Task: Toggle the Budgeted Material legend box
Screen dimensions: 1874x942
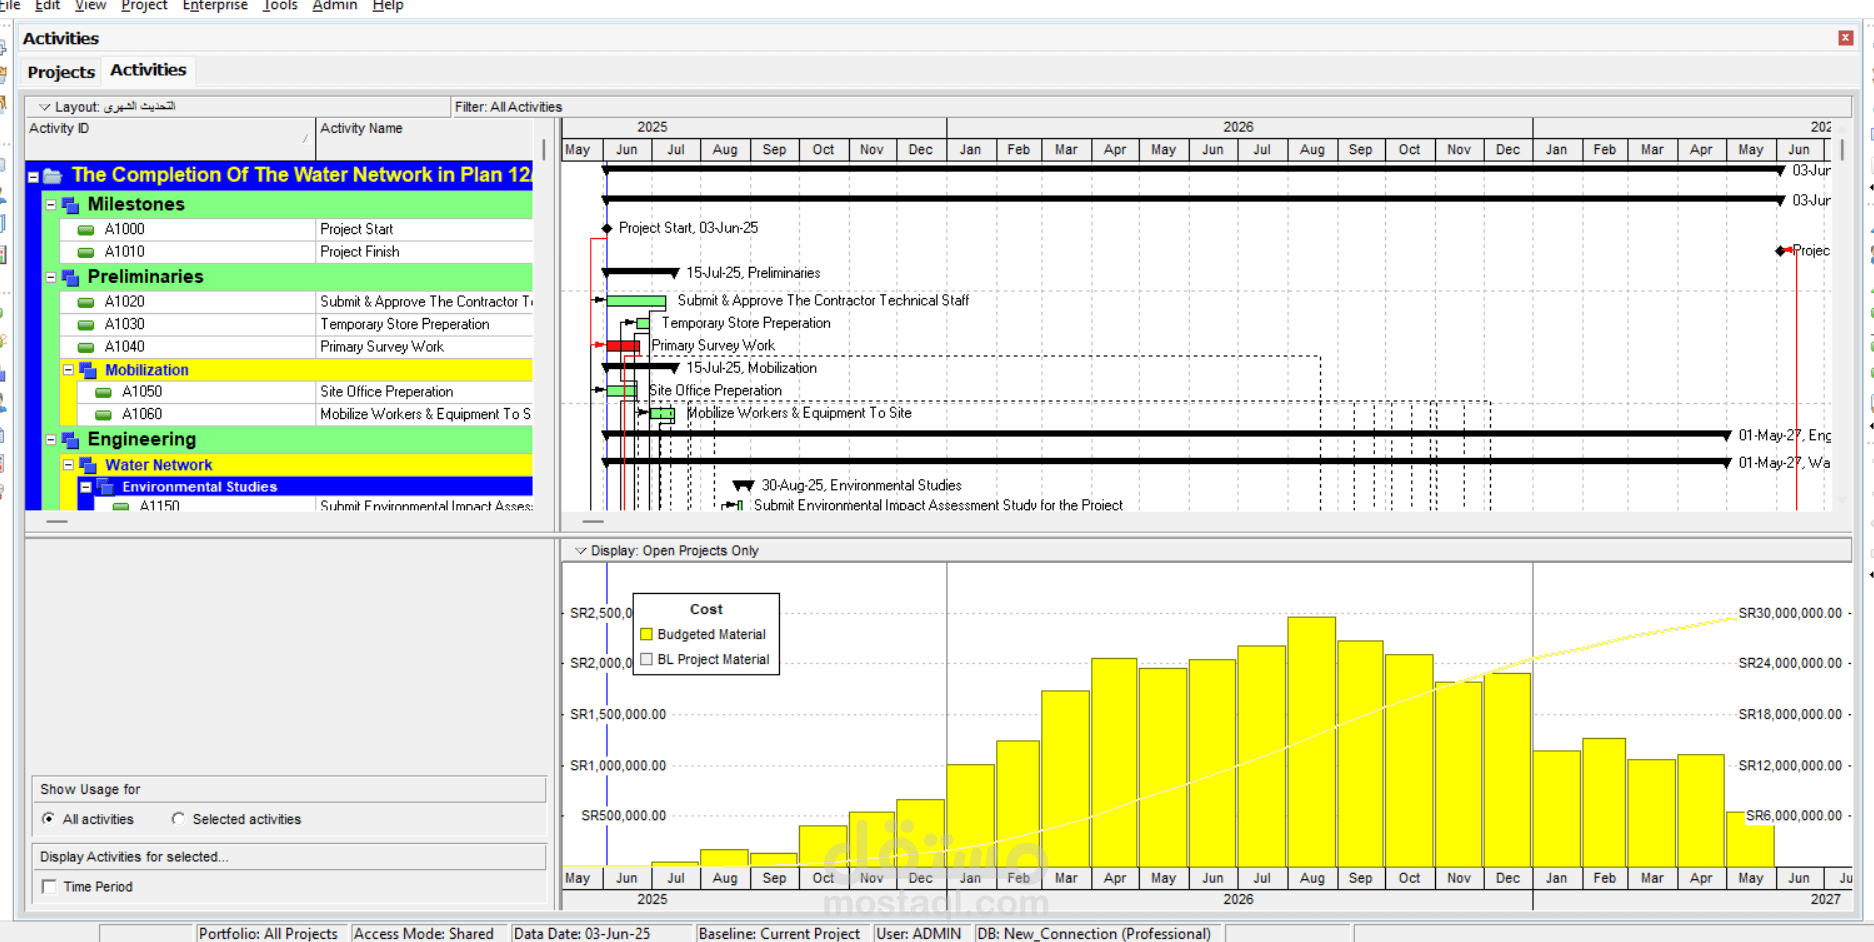Action: [x=646, y=634]
